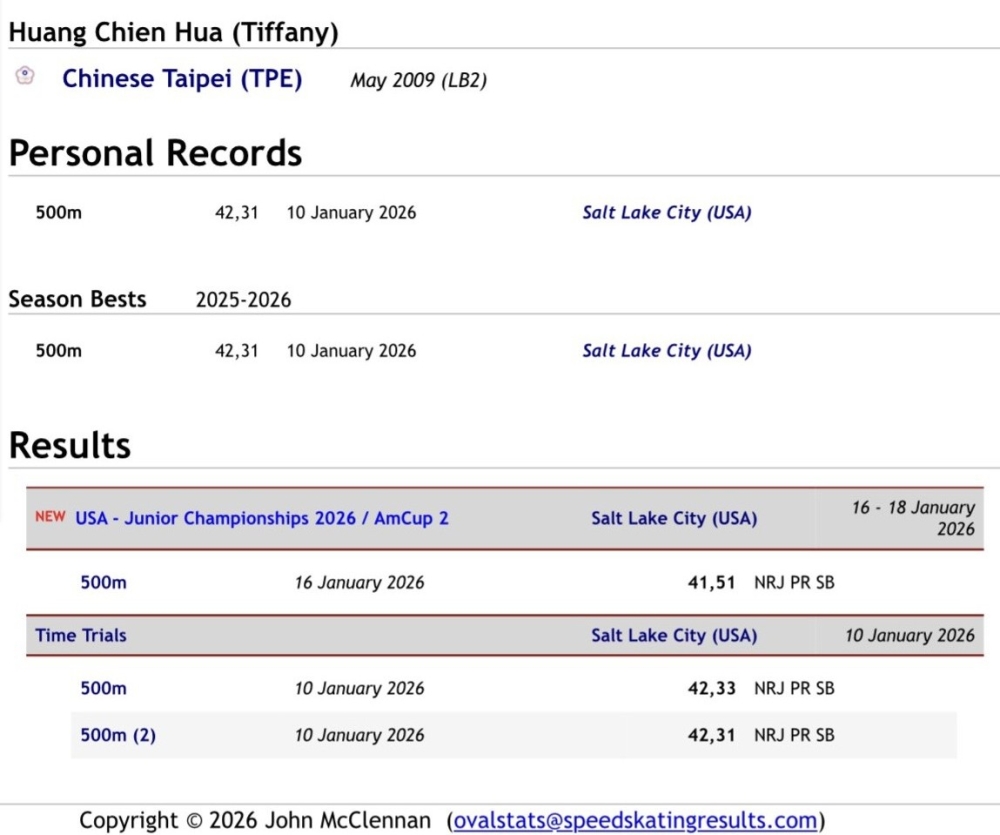Open the Time Trials event link
1000x835 pixels.
point(81,635)
